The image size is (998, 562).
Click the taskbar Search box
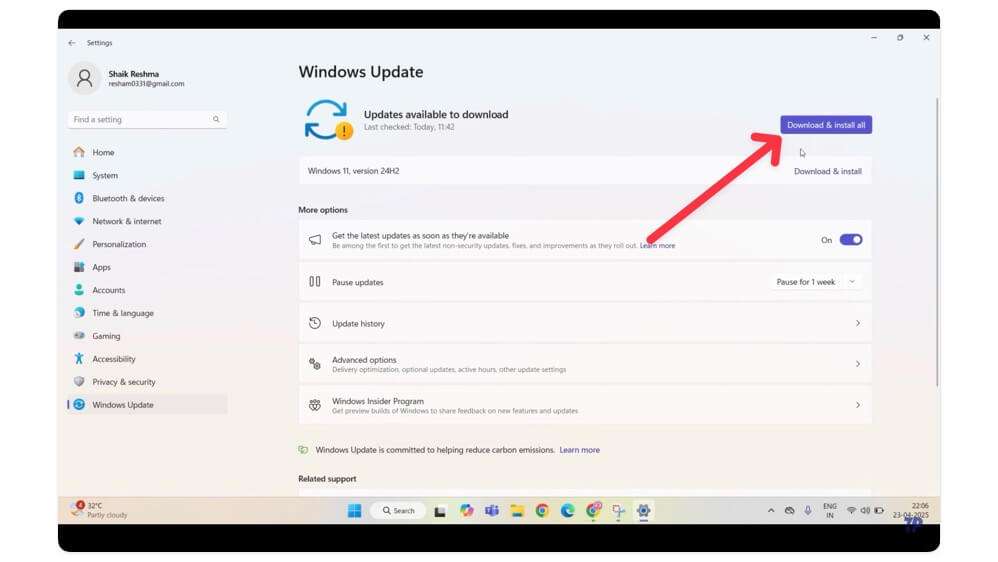point(398,510)
